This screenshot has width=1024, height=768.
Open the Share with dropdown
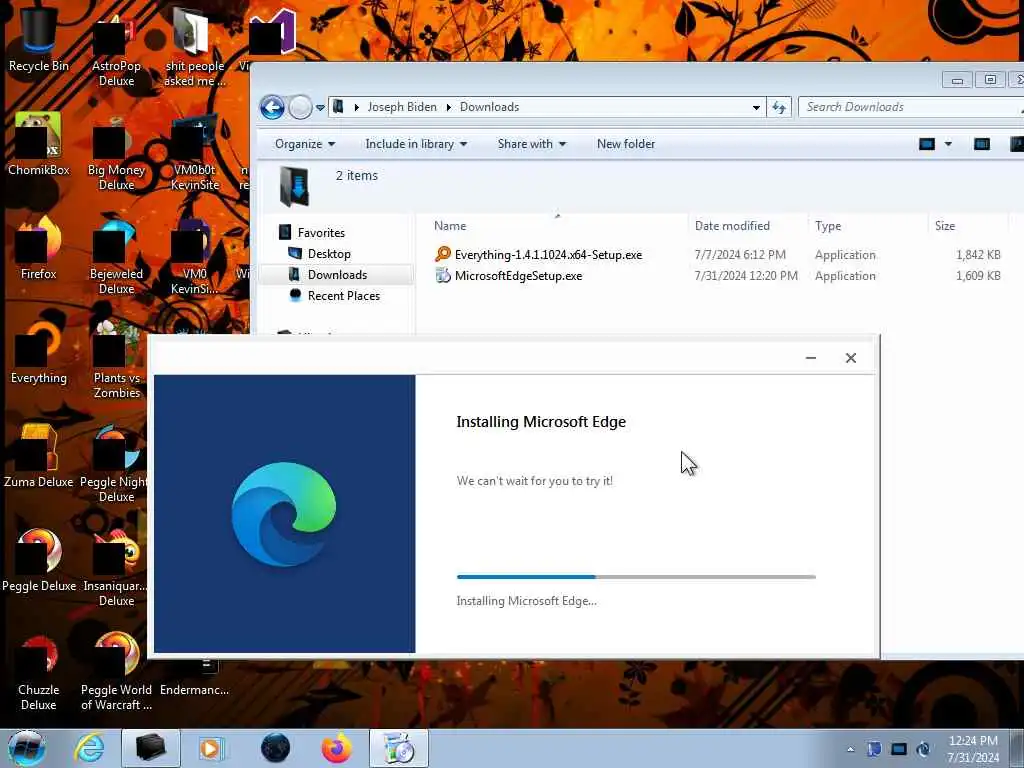[532, 144]
